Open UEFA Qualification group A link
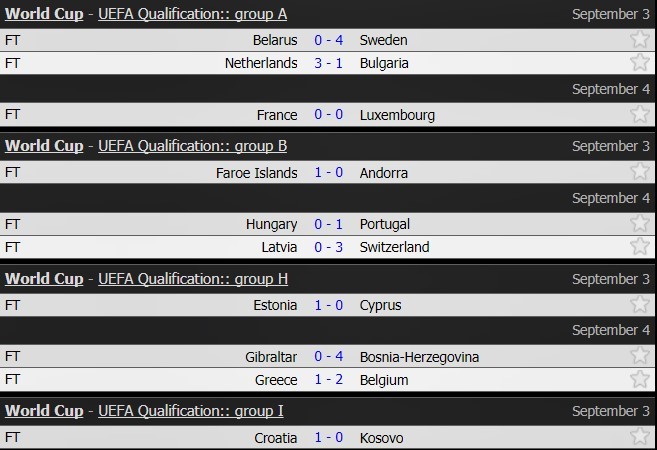This screenshot has width=657, height=450. [192, 14]
